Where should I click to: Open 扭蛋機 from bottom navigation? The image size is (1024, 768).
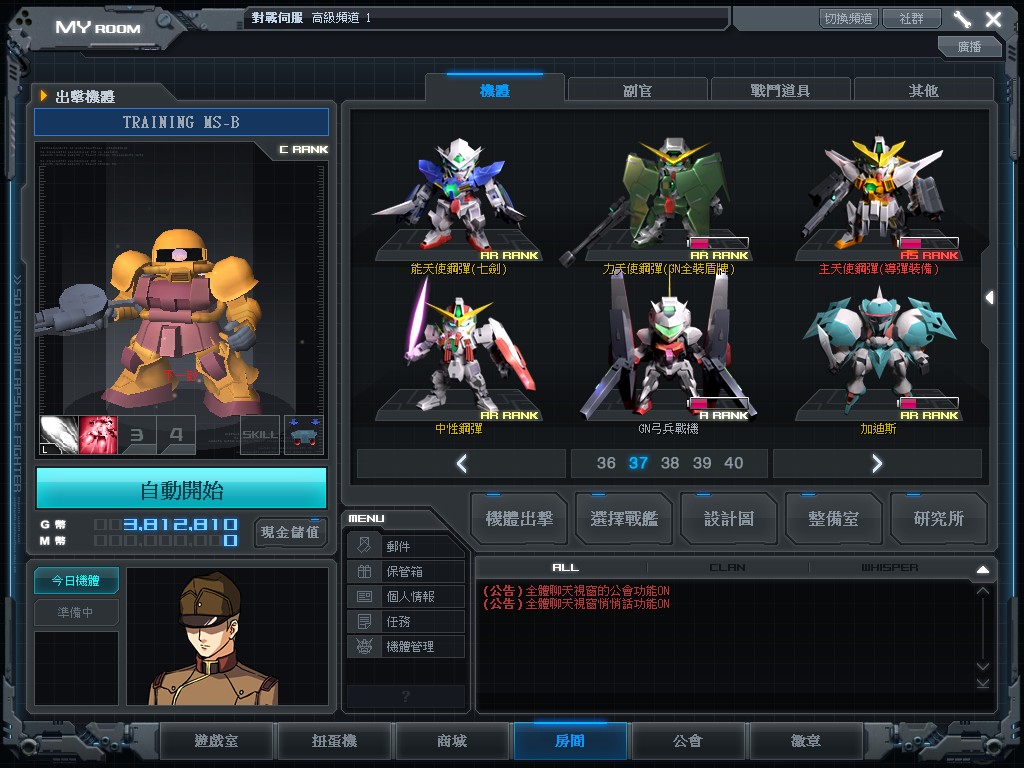334,741
